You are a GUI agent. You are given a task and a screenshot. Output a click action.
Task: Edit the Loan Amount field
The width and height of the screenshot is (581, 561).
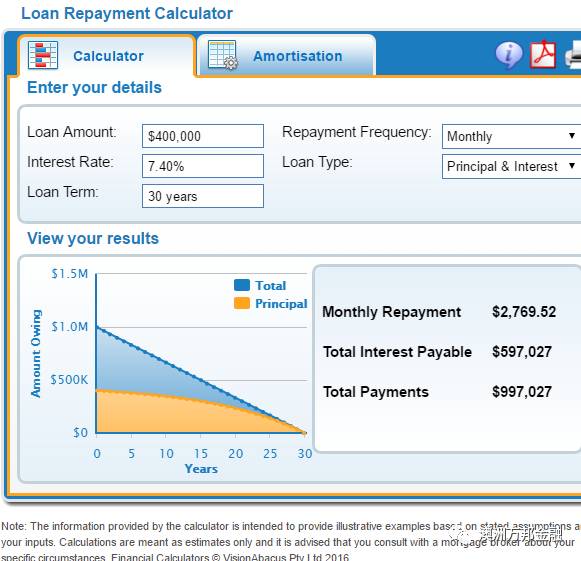[203, 136]
